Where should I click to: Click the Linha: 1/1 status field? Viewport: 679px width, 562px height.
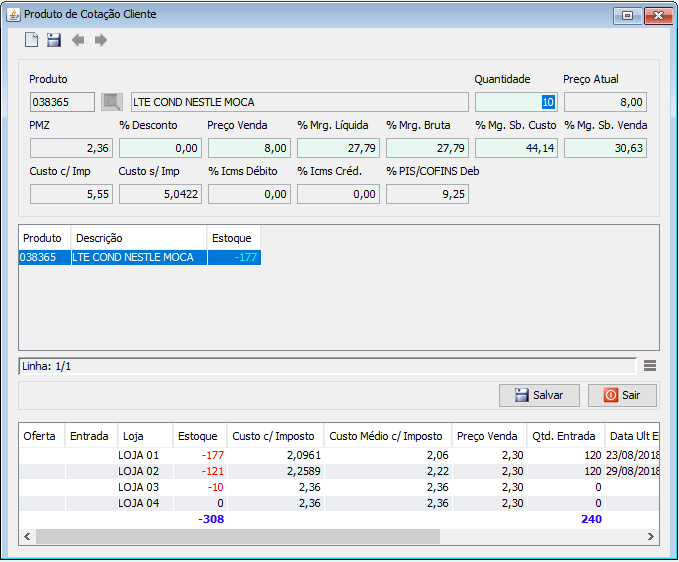327,366
